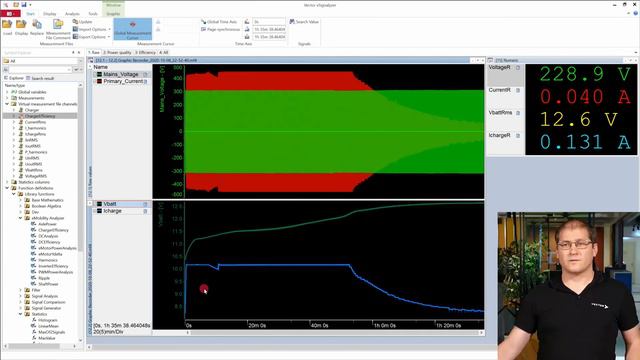Click the Icharge color swatch in legend
640x360 pixels.
(99, 211)
